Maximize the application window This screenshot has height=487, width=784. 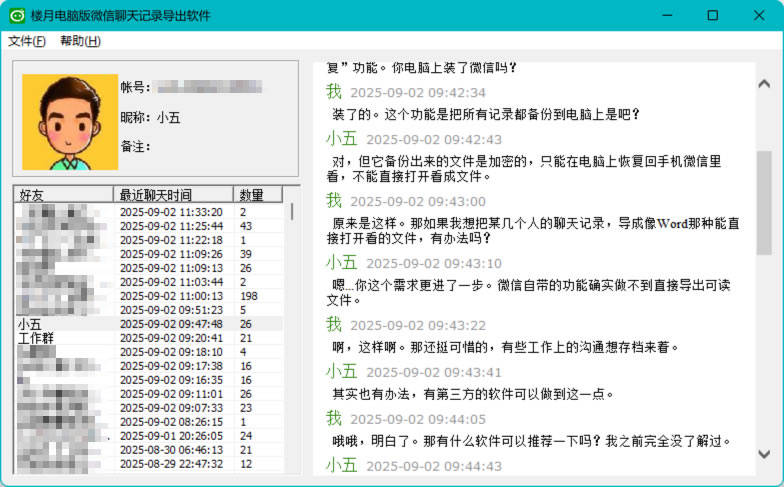712,15
